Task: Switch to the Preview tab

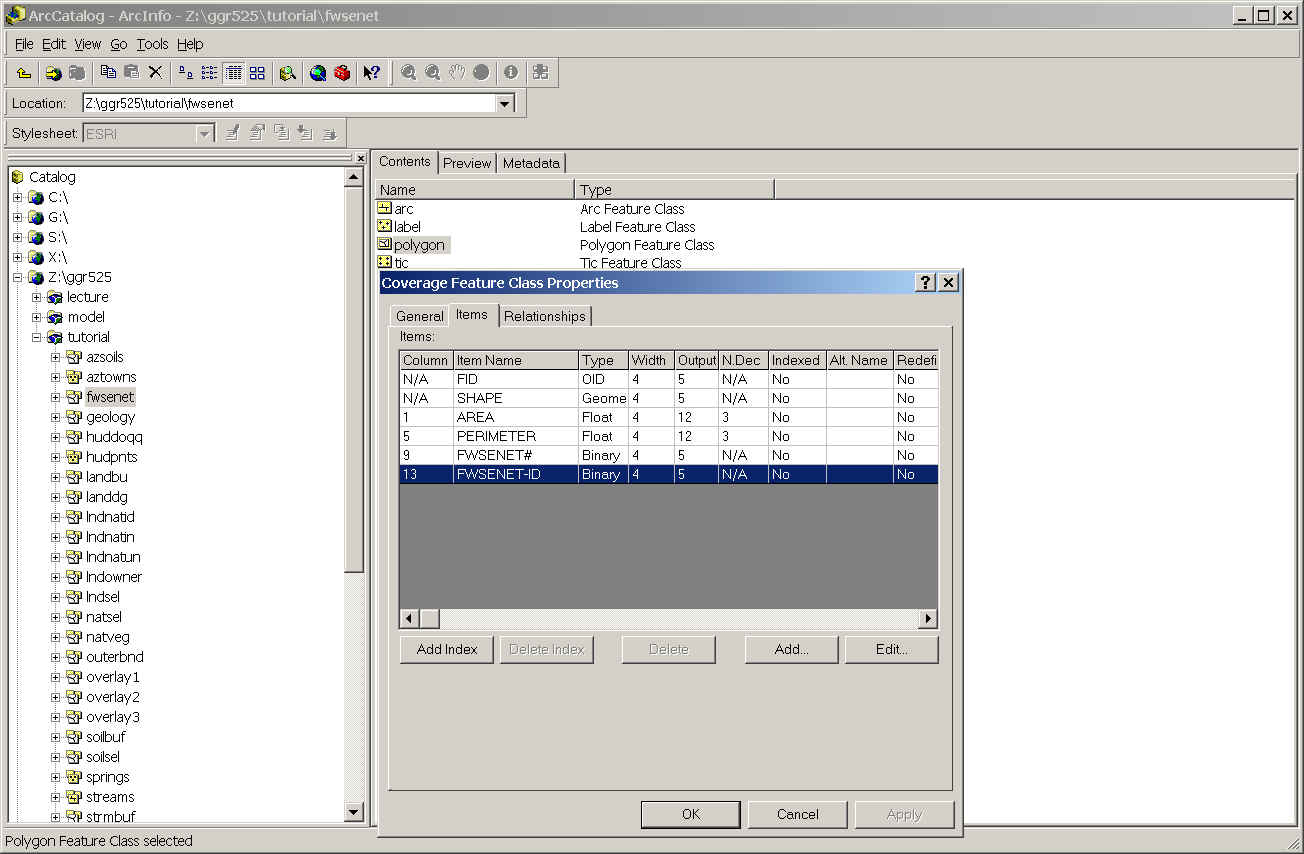Action: 467,163
